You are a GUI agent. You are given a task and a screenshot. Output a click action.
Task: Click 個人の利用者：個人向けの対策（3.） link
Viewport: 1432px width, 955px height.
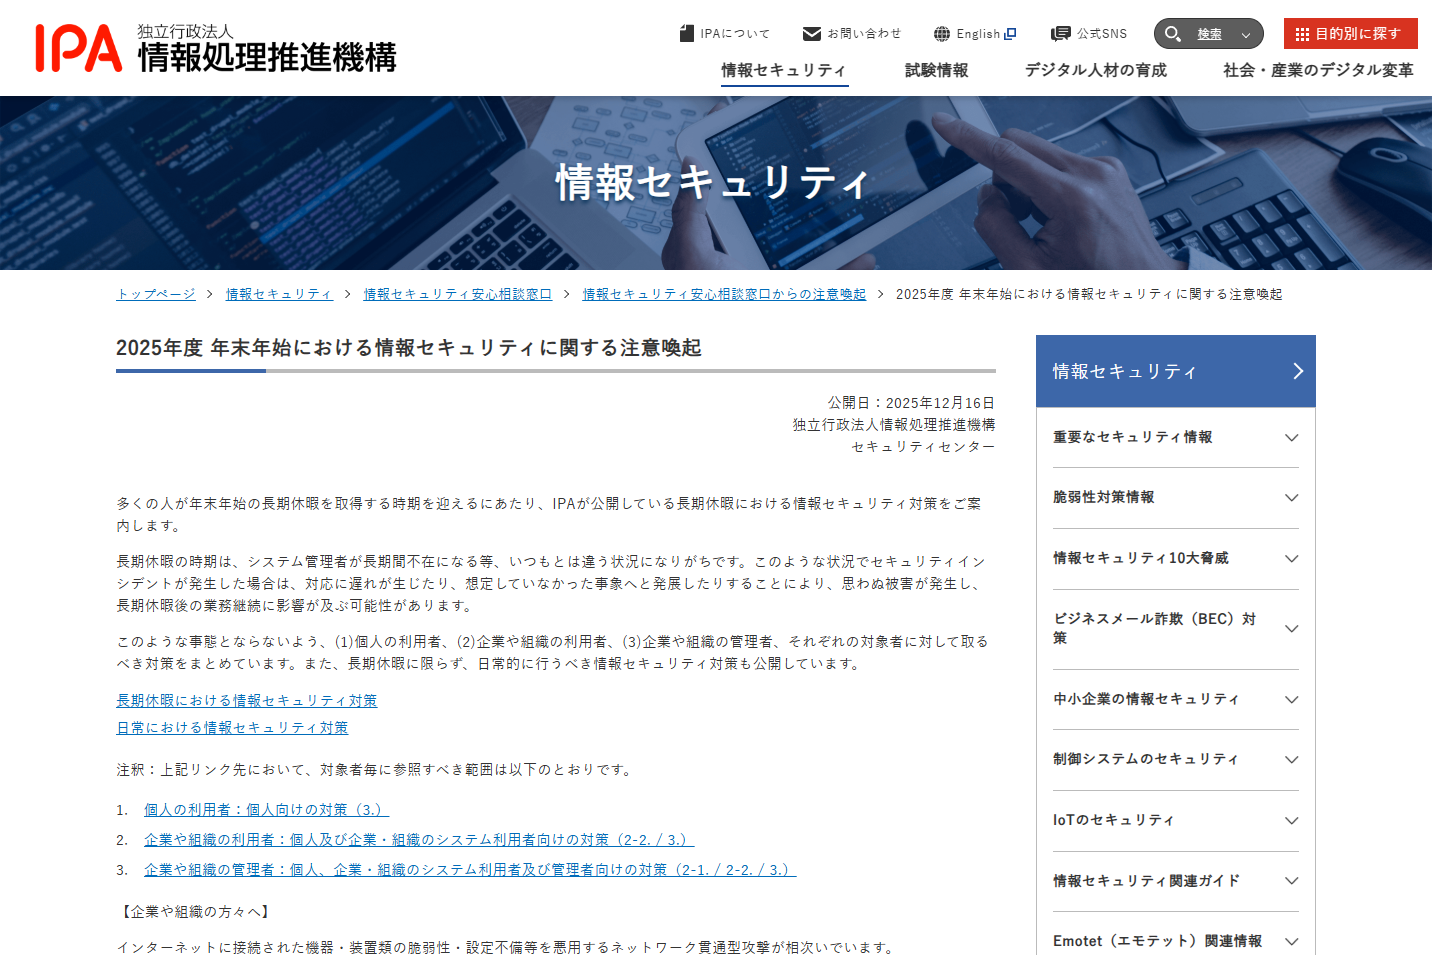265,809
